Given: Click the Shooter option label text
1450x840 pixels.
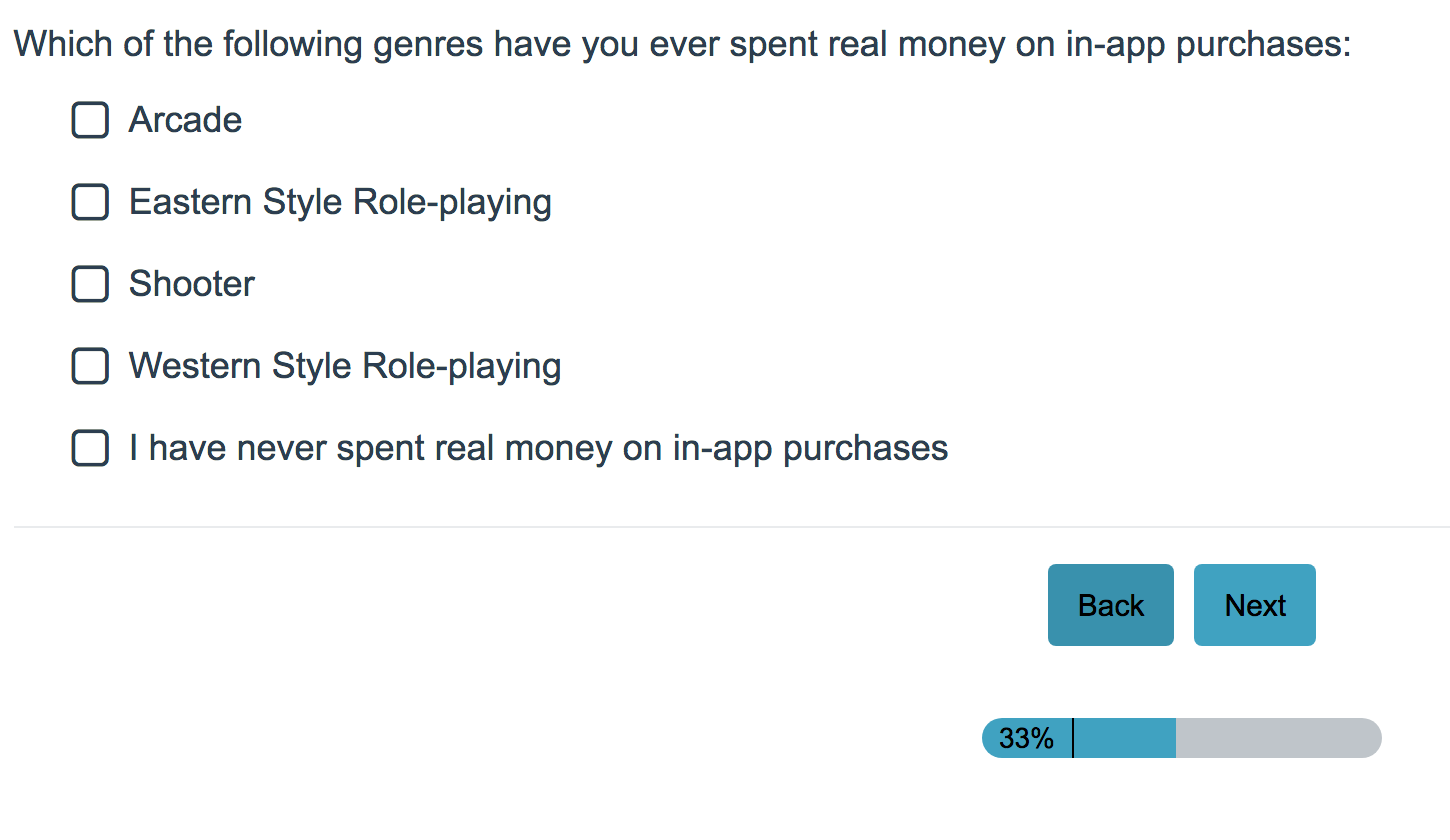Looking at the screenshot, I should [x=192, y=285].
